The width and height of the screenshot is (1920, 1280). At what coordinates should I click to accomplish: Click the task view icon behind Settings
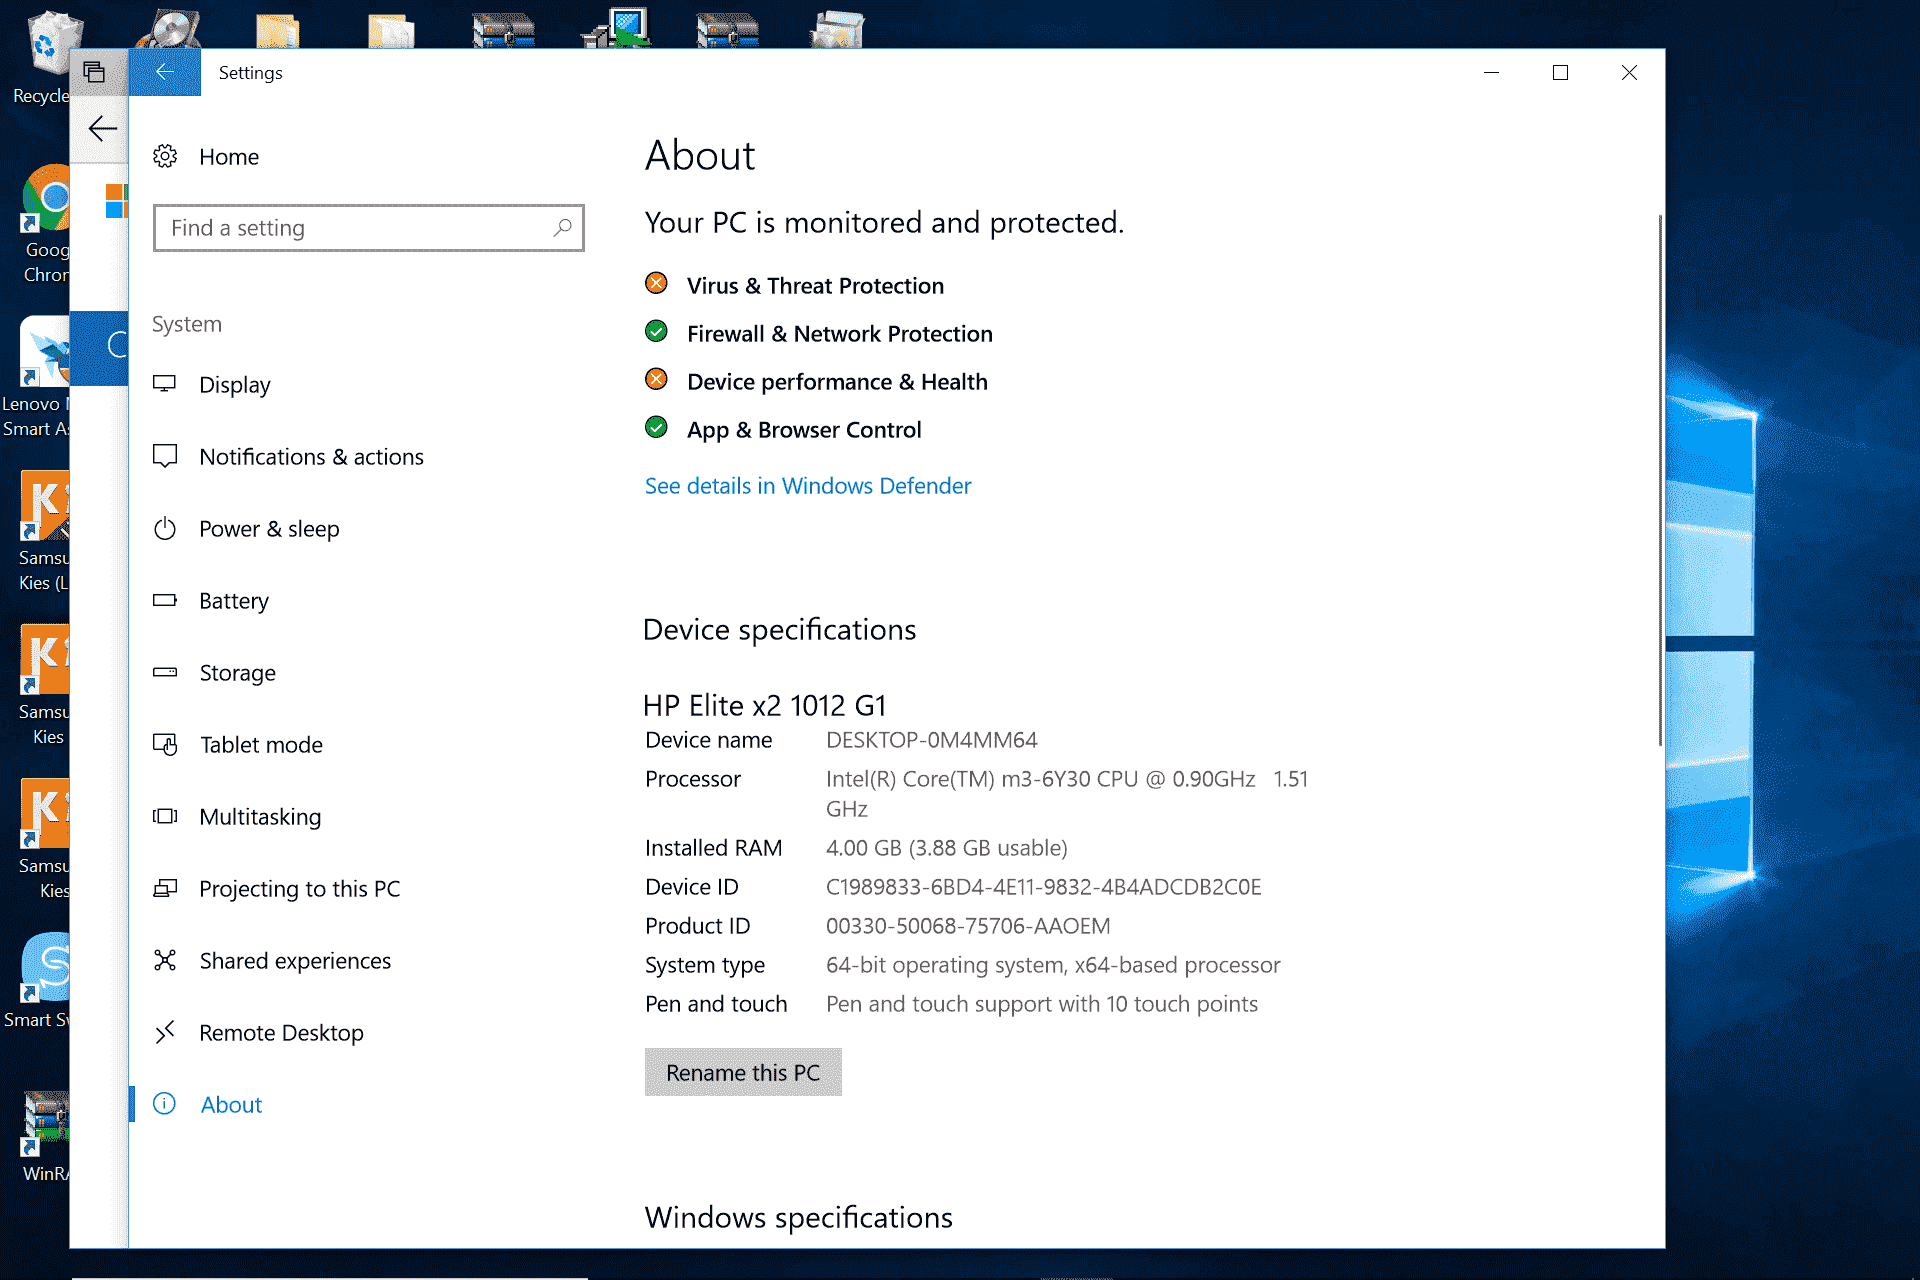pos(94,72)
